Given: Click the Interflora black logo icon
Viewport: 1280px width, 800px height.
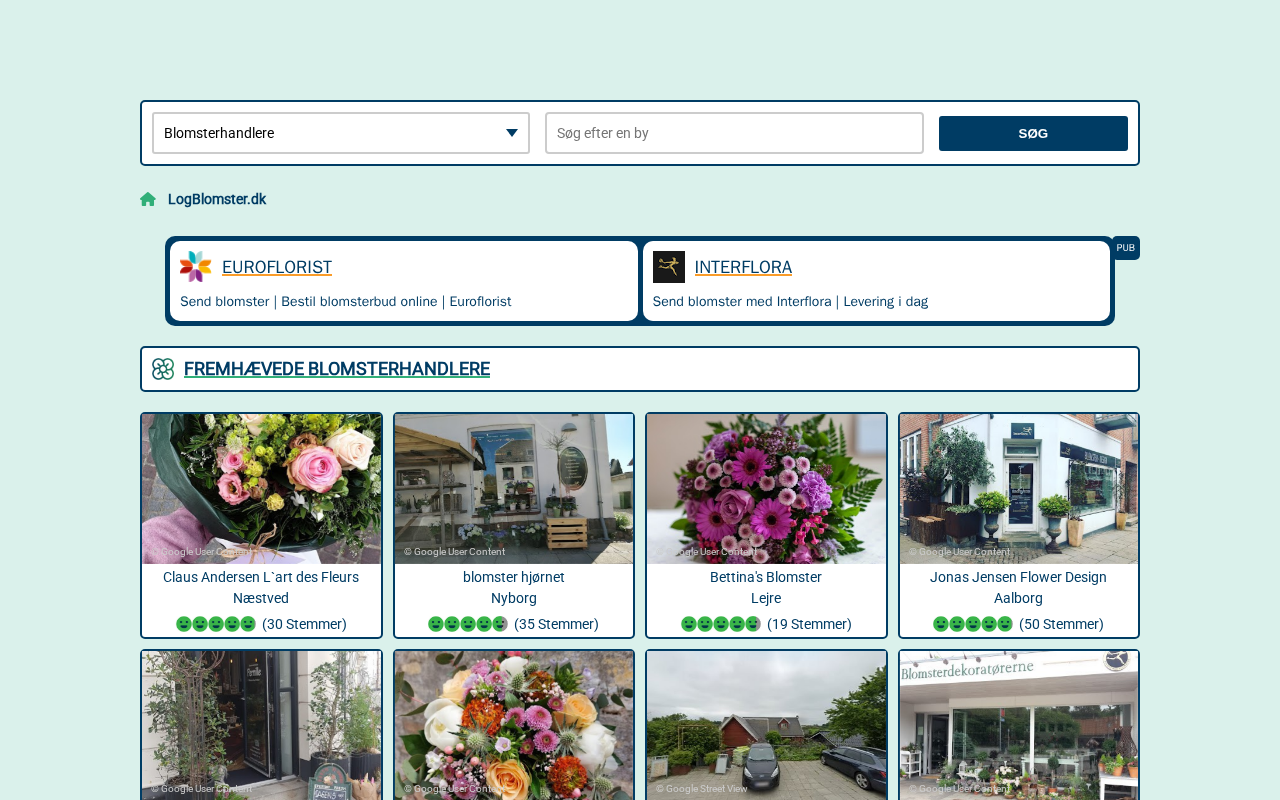Looking at the screenshot, I should 669,267.
